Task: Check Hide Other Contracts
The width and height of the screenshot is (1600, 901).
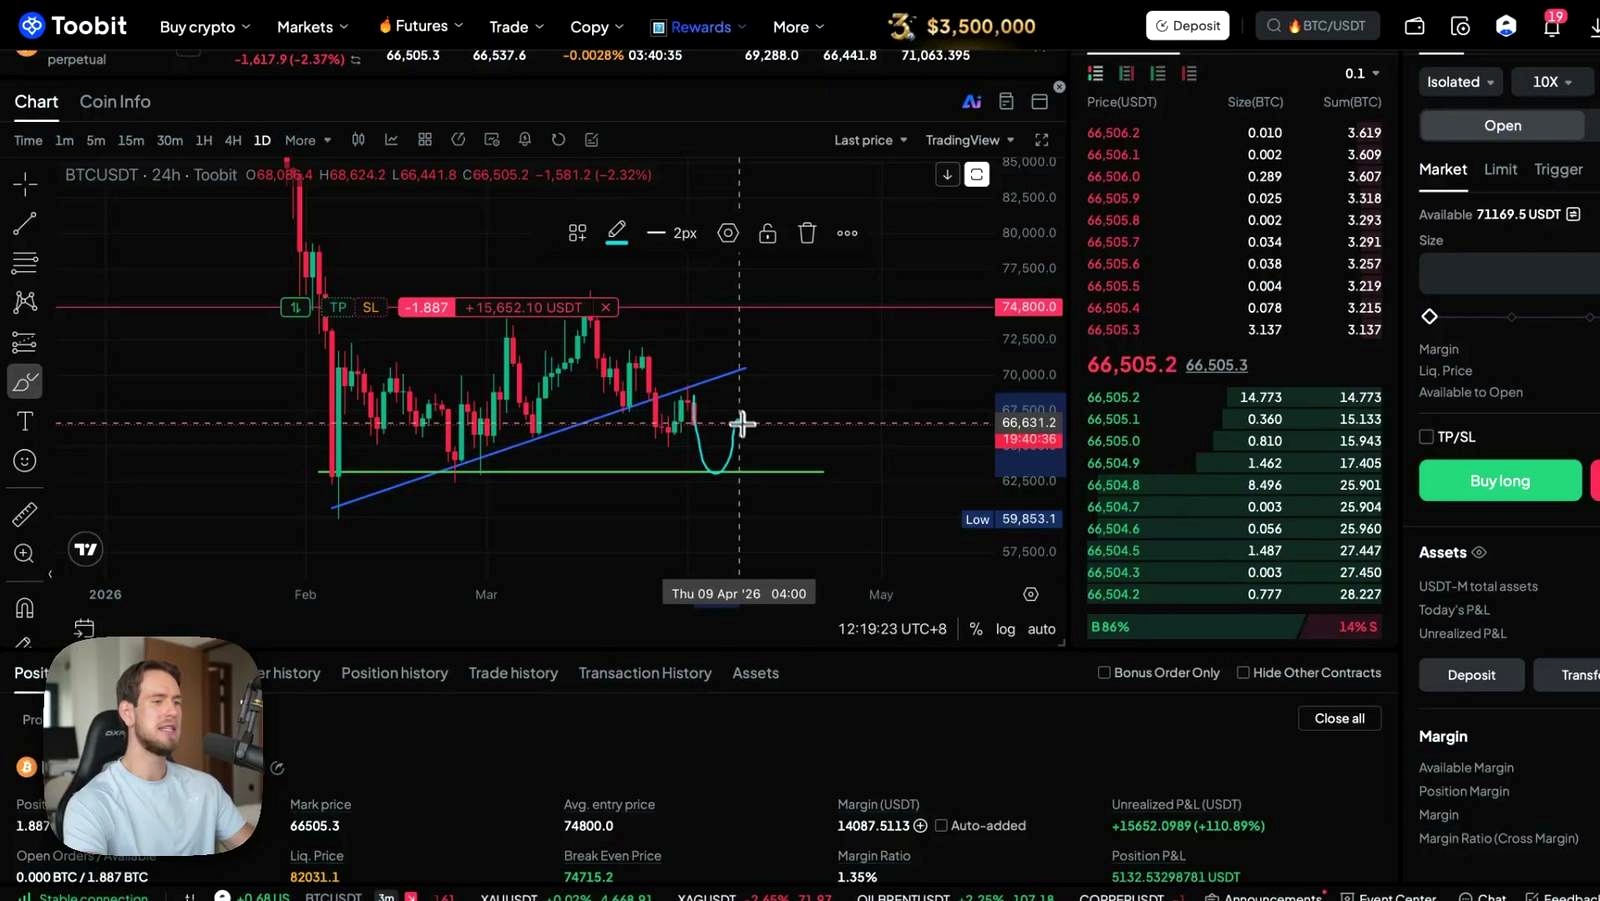Action: point(1243,673)
